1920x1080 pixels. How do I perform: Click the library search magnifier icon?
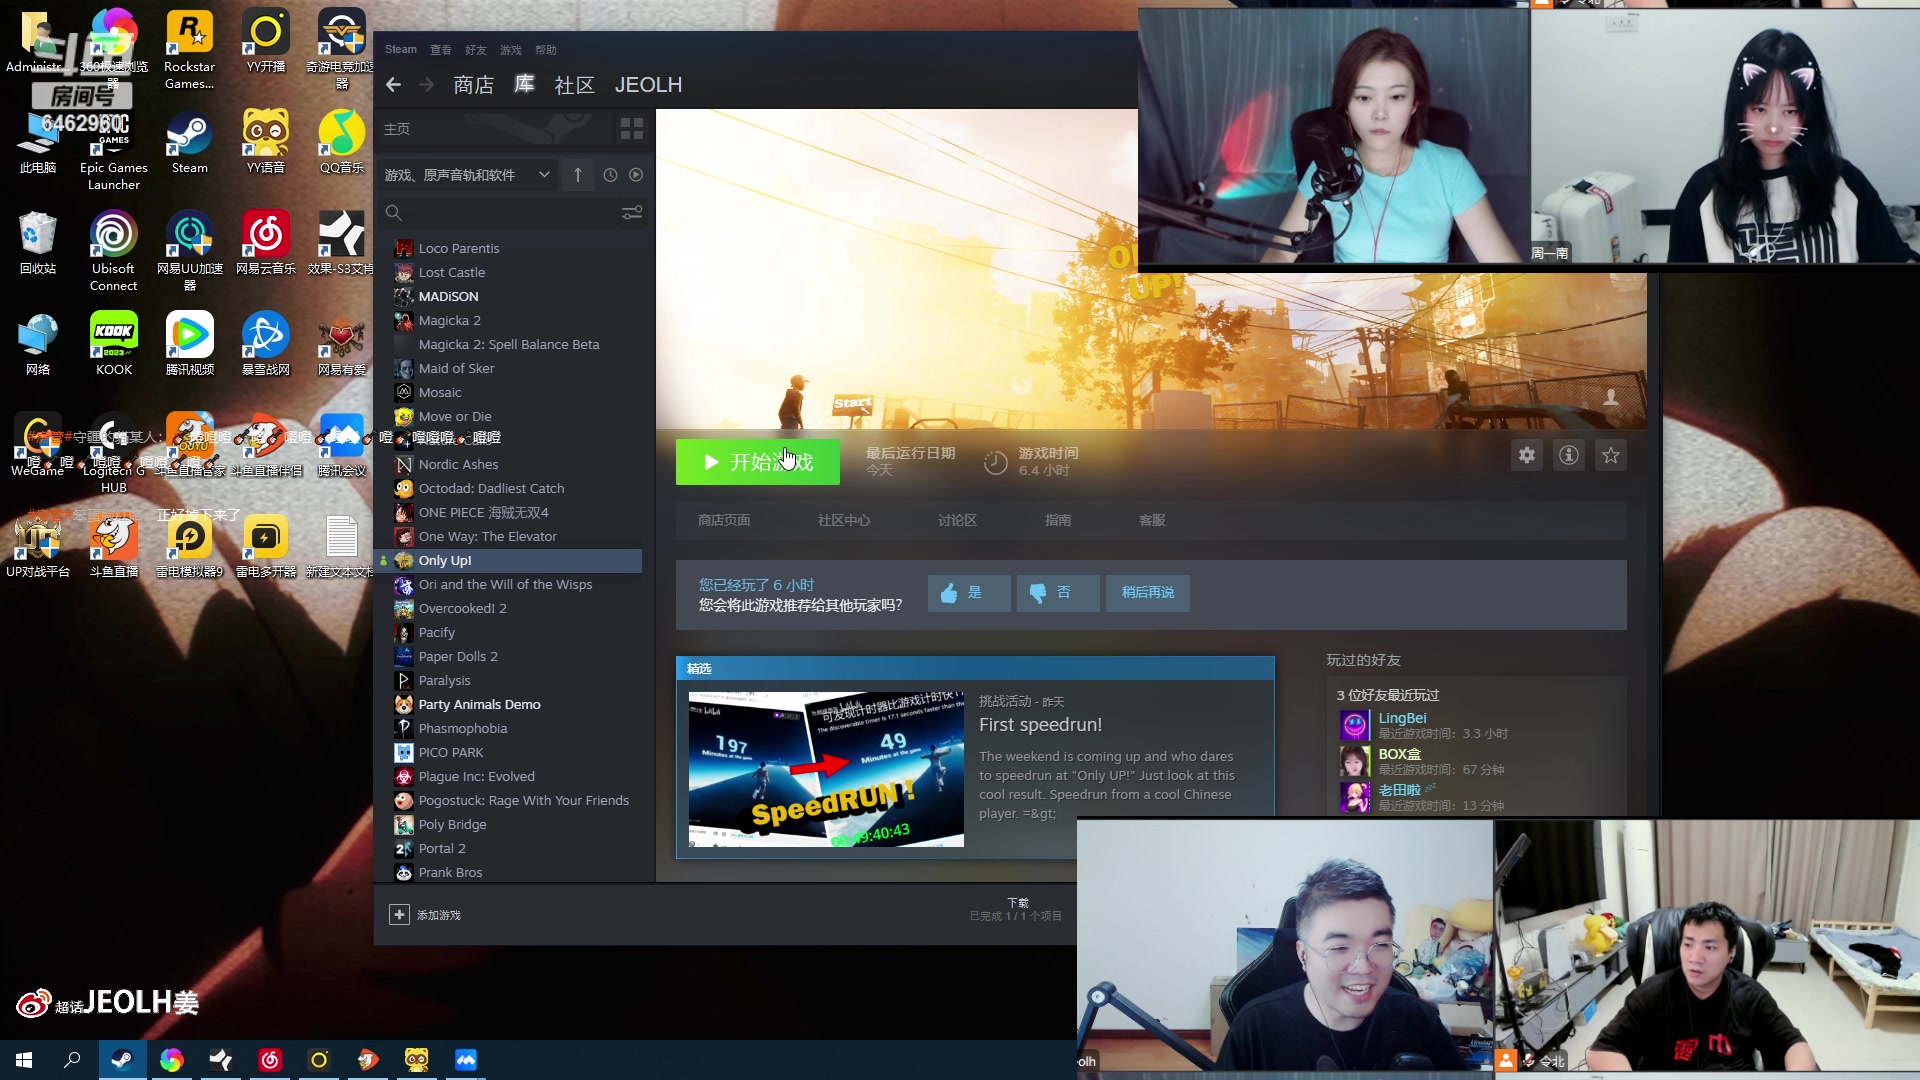[x=394, y=213]
